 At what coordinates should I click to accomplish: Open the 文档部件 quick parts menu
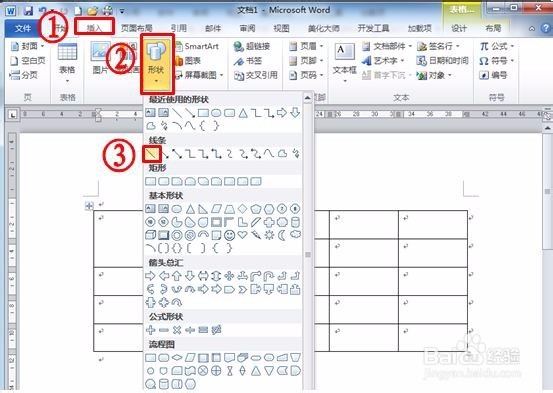(387, 46)
